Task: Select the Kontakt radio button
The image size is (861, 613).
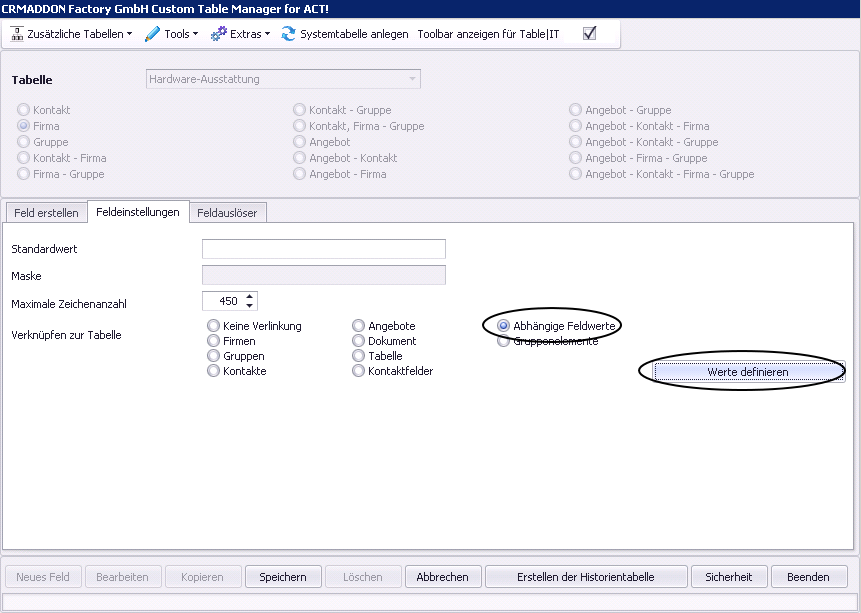Action: click(x=23, y=110)
